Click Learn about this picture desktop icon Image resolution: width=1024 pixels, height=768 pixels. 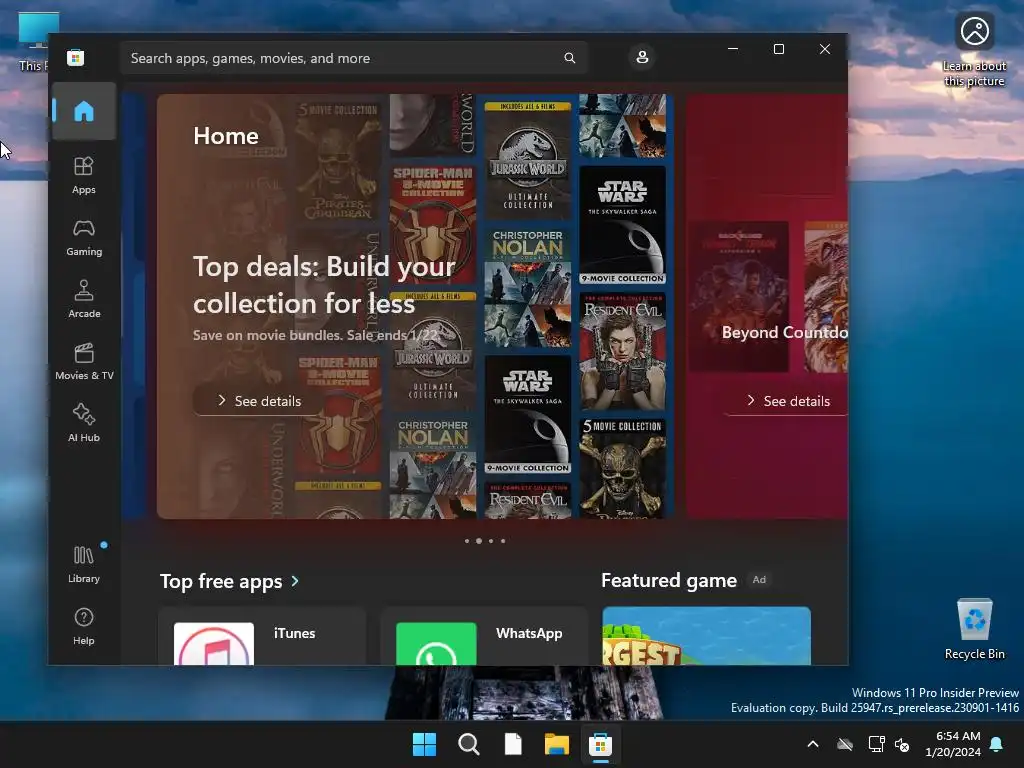coord(974,49)
